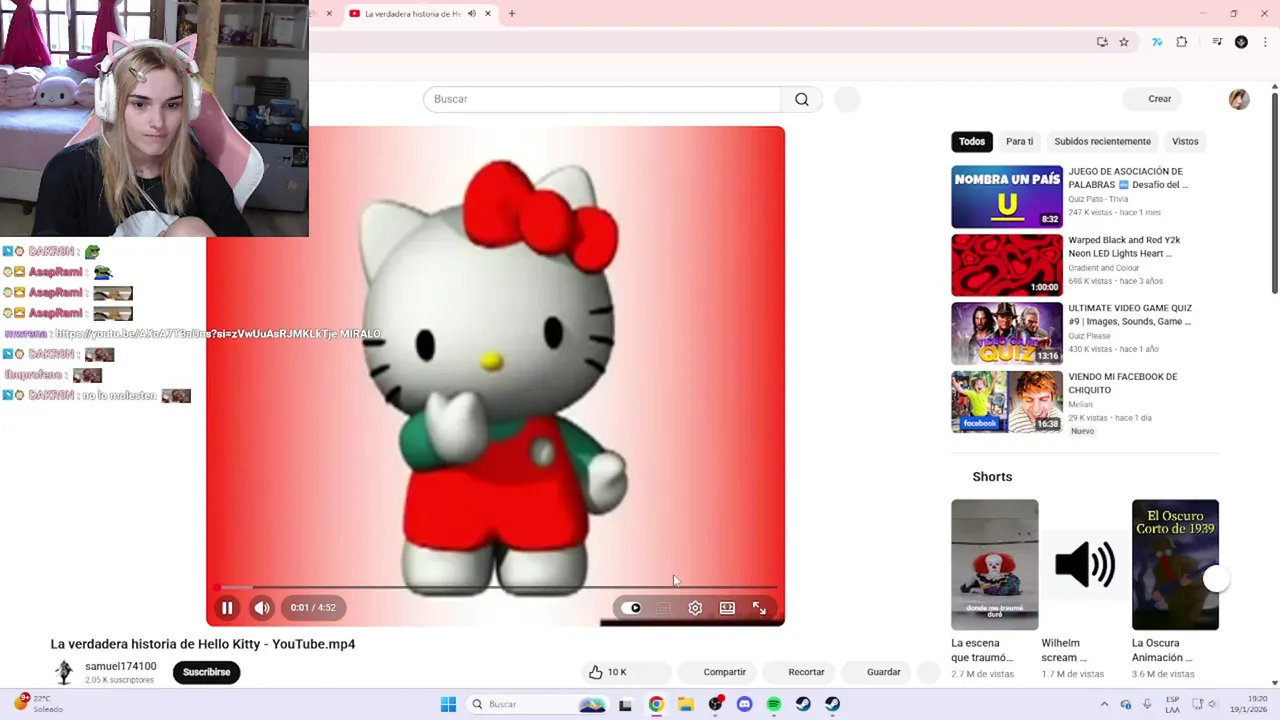Close the La verdadera historia tab
Image resolution: width=1280 pixels, height=720 pixels.
488,14
